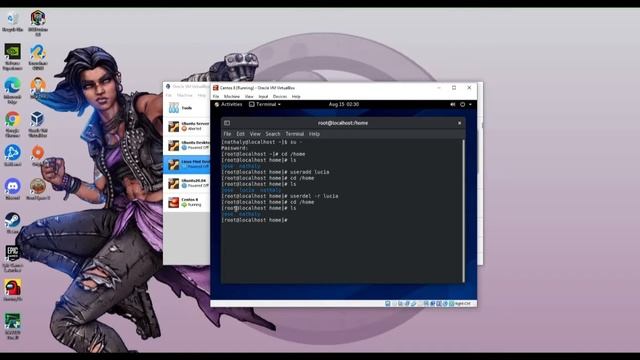Select the Centos 8 running VM entry
Screen dimensions: 640x360
pos(187,202)
